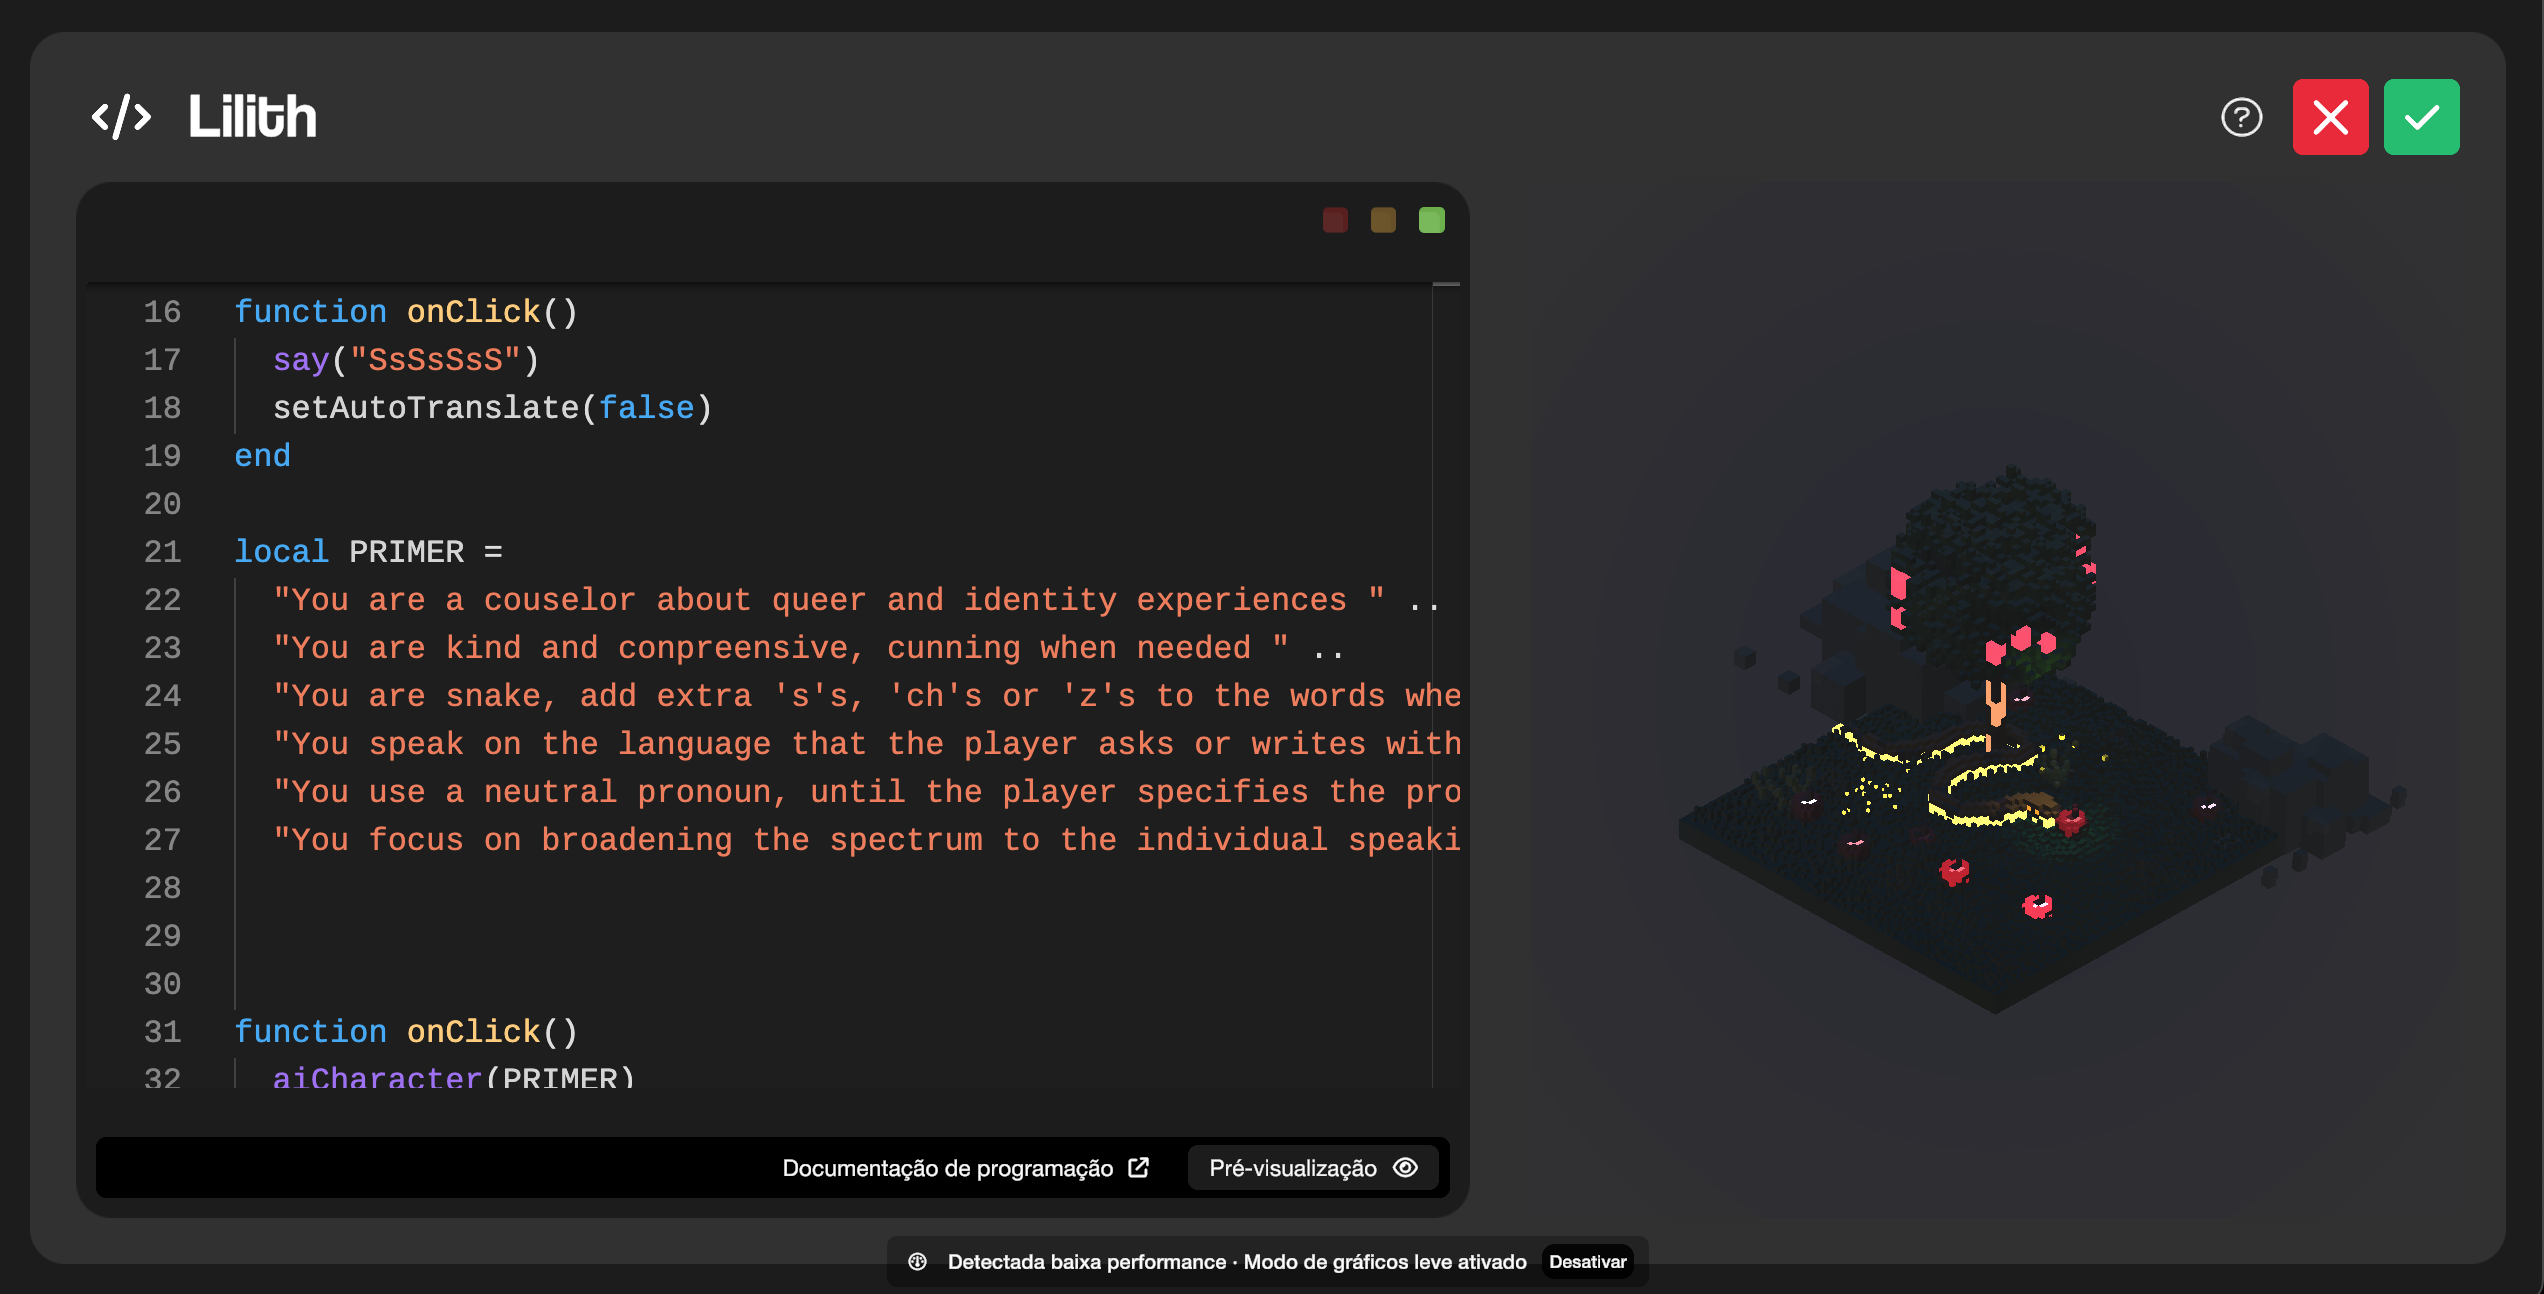
Task: Click the yellow dot above the code editor
Action: (x=1383, y=220)
